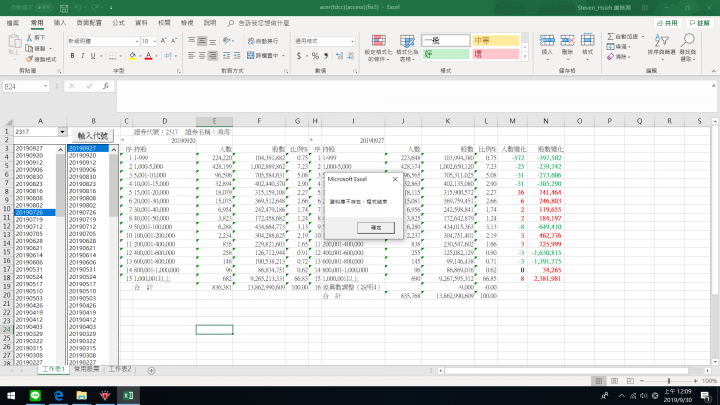The height and width of the screenshot is (405, 720).
Task: Click the Font Color red A
Action: (148, 56)
